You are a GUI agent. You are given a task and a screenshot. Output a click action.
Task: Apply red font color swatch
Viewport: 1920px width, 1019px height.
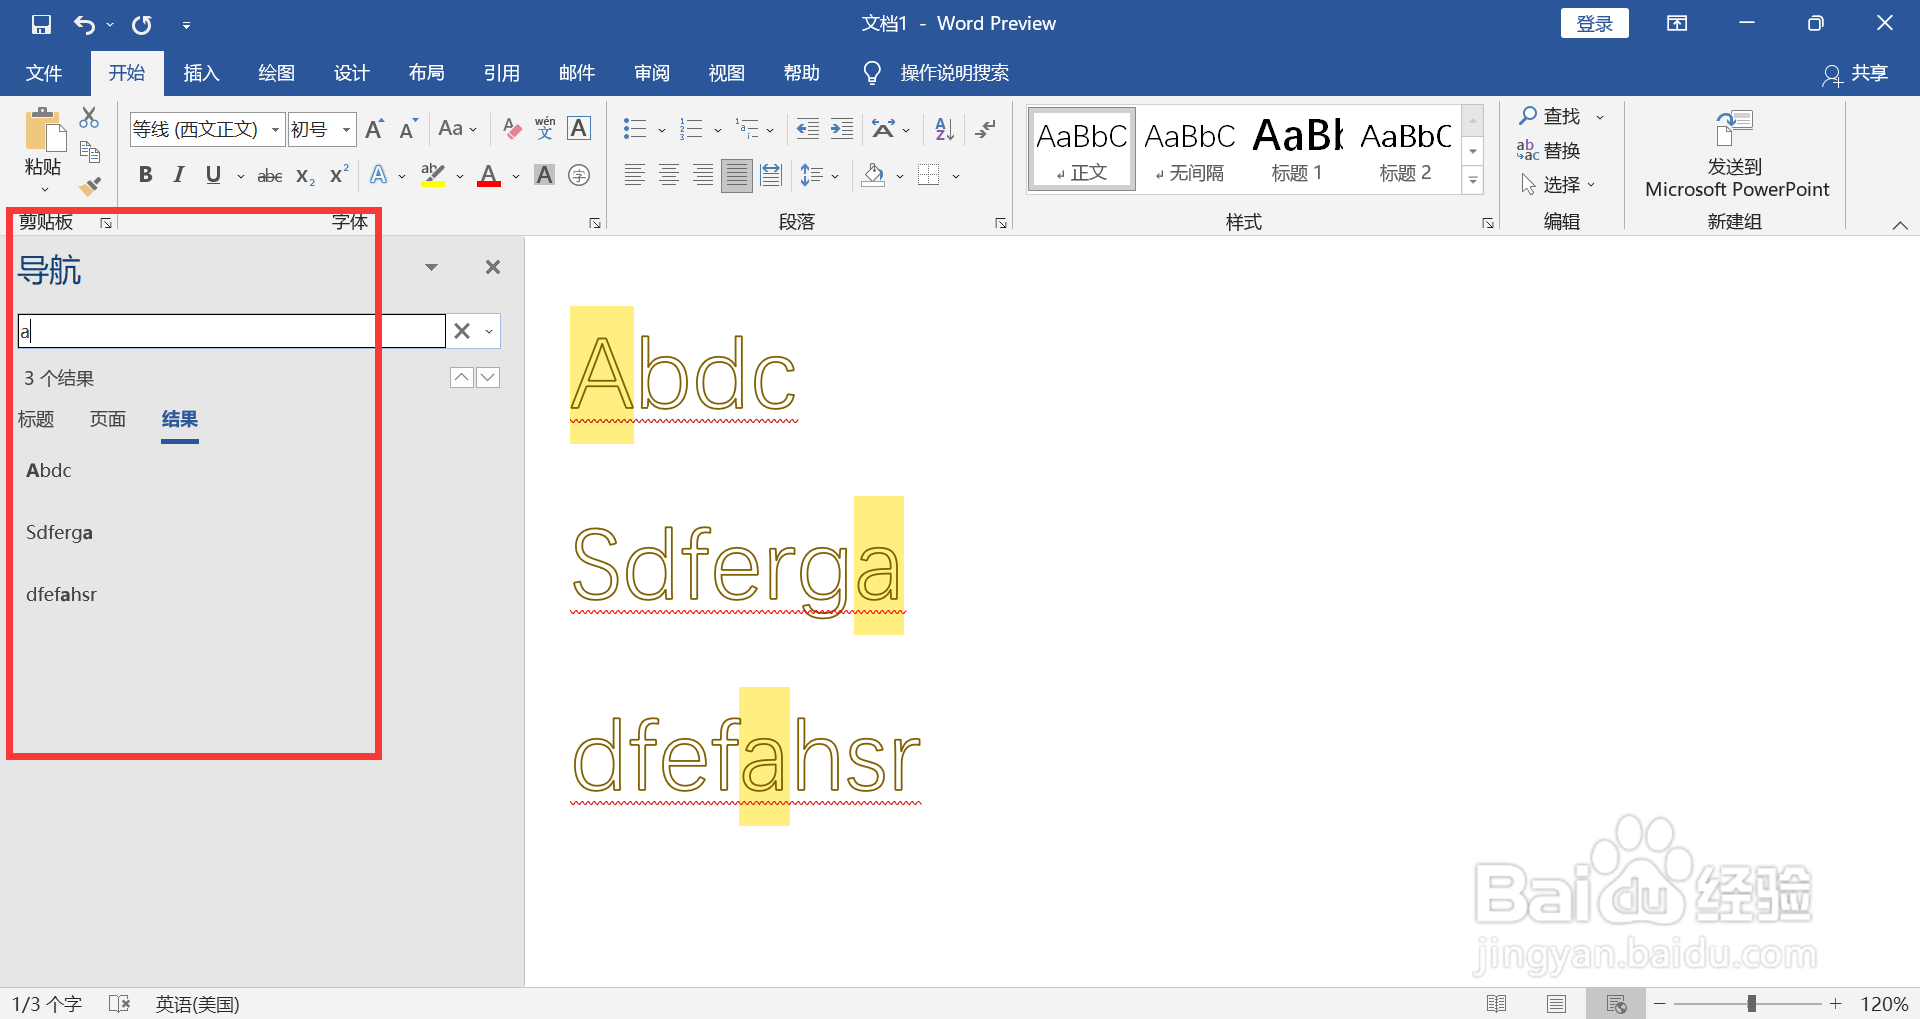[489, 176]
